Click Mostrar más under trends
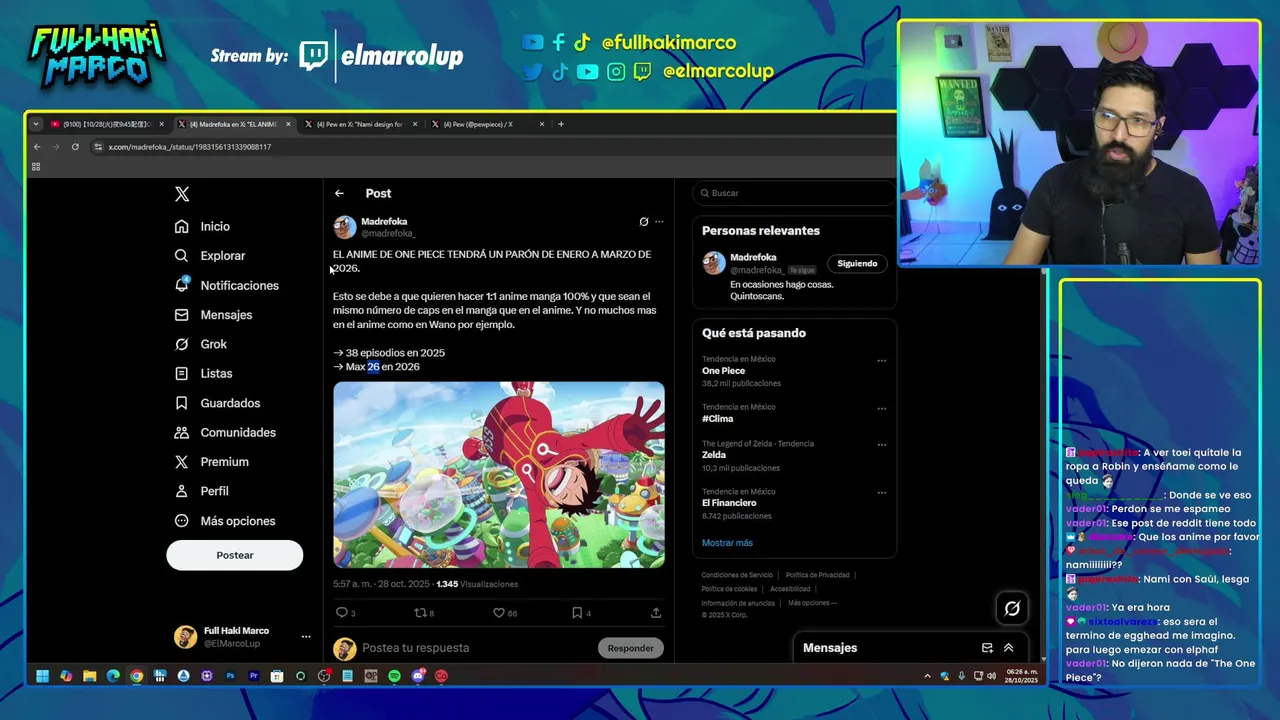 (727, 543)
